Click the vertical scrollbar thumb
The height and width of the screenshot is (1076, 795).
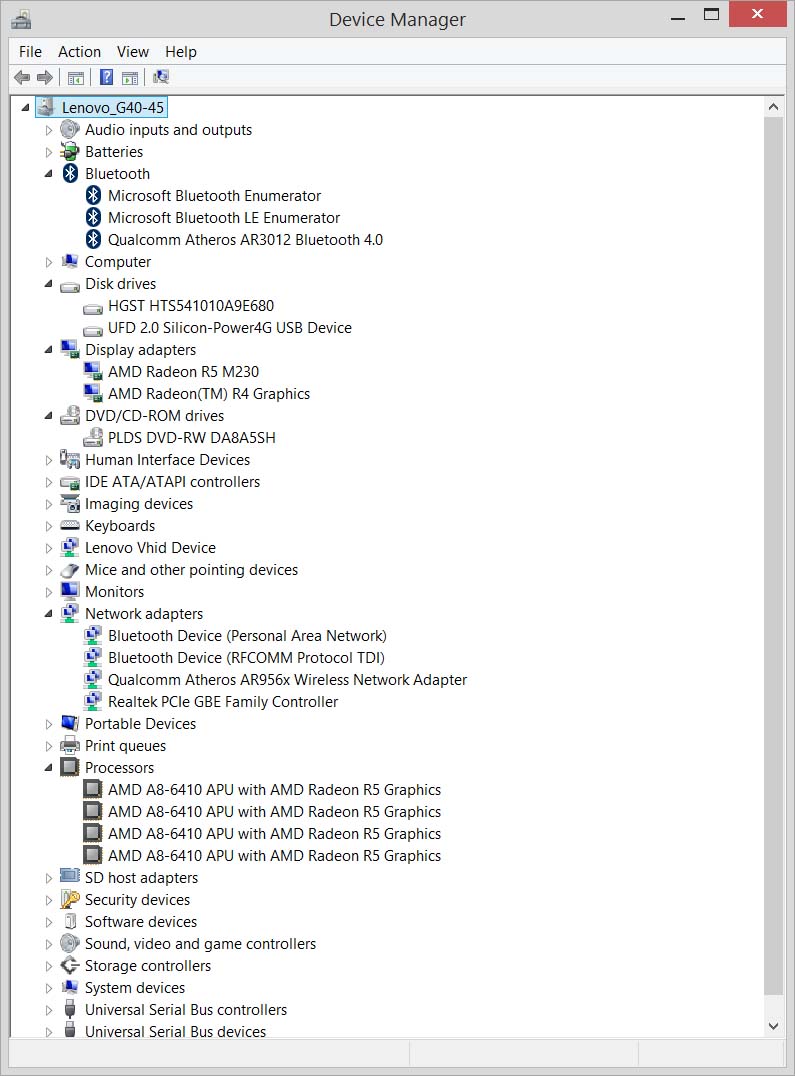click(773, 556)
